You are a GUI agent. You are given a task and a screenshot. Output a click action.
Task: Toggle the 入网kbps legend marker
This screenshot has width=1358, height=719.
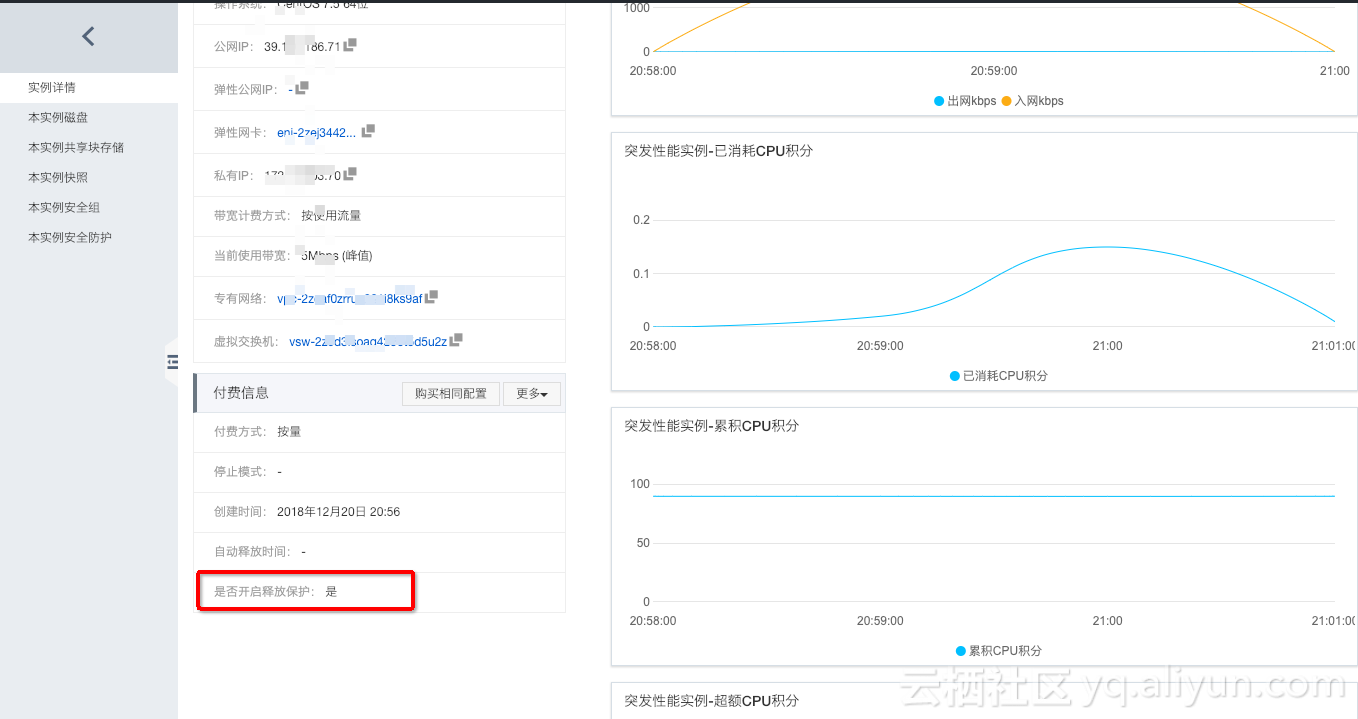(1006, 101)
